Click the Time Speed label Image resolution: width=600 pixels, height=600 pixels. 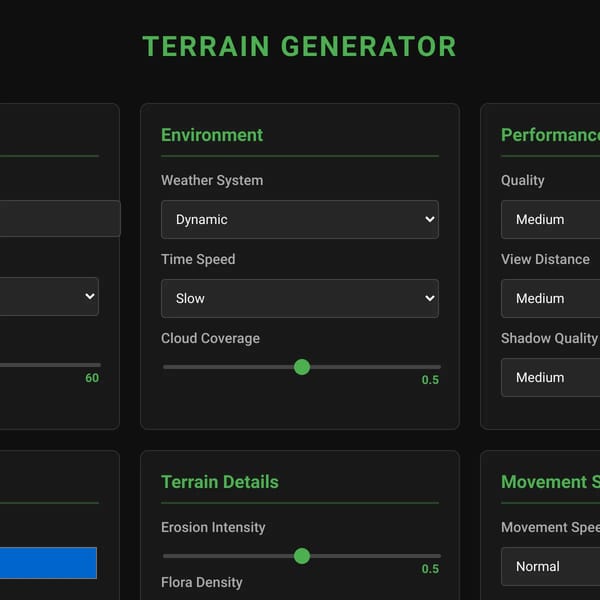198,259
